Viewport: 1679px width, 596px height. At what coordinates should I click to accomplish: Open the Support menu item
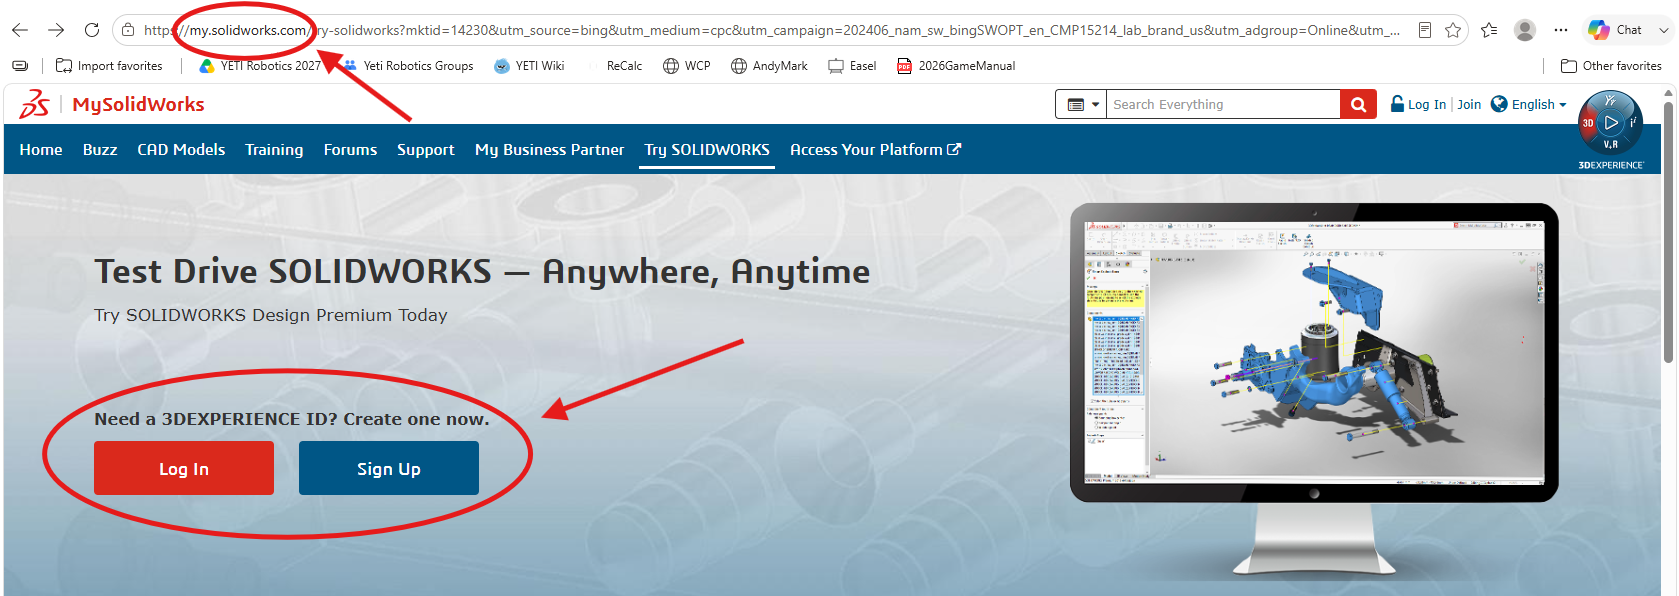426,150
